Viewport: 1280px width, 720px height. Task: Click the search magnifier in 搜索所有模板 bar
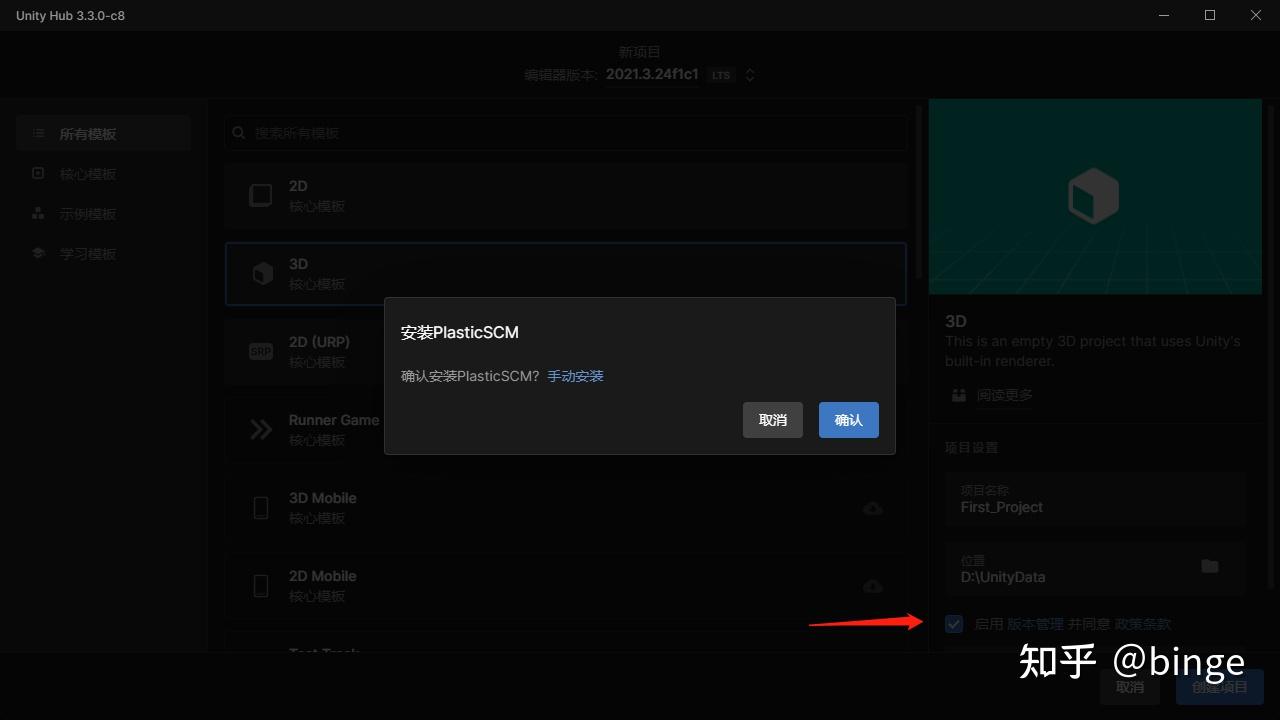[238, 132]
